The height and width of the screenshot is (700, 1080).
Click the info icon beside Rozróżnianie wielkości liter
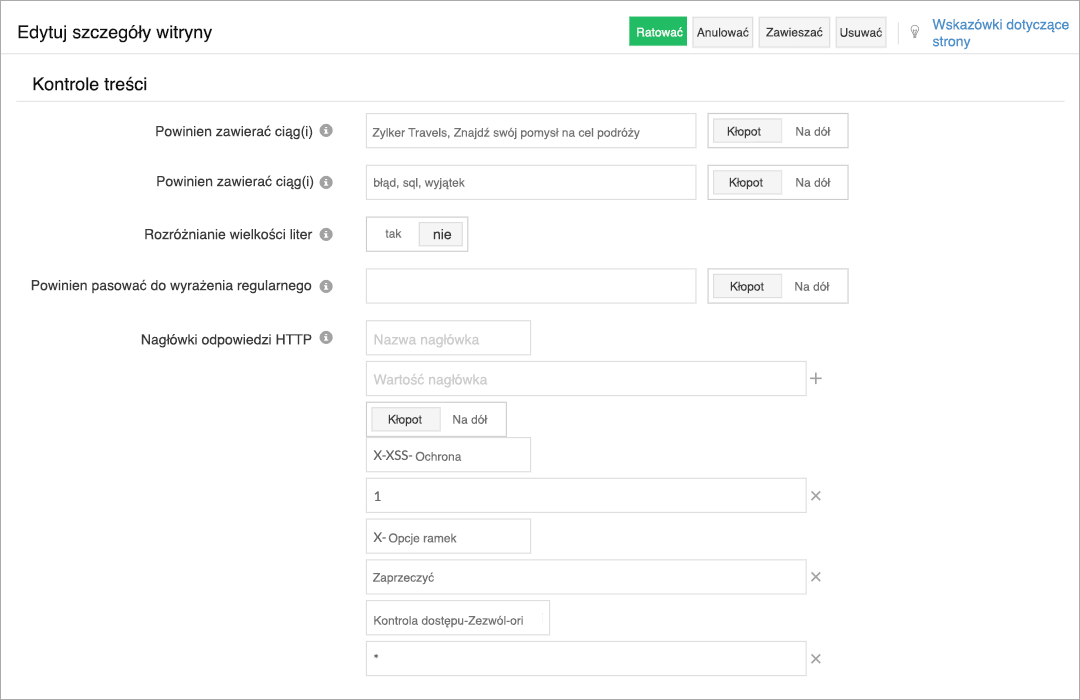[325, 234]
